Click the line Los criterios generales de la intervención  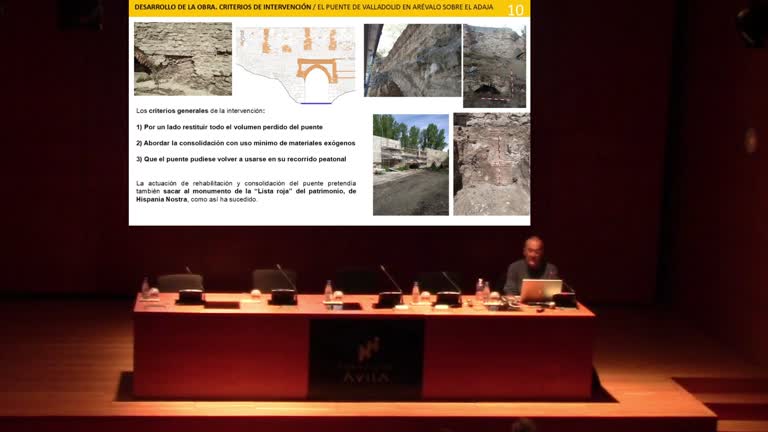coord(200,111)
